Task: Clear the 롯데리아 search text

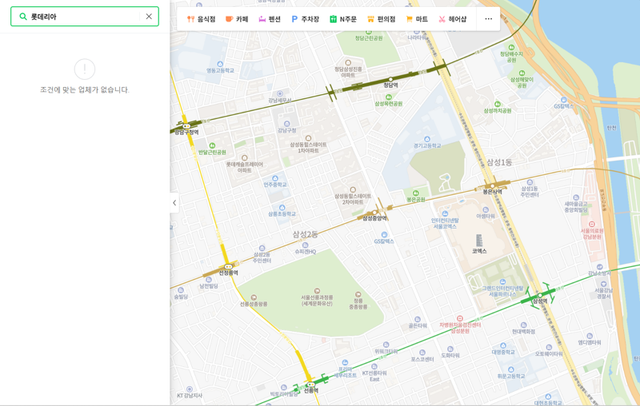Action: (x=149, y=17)
